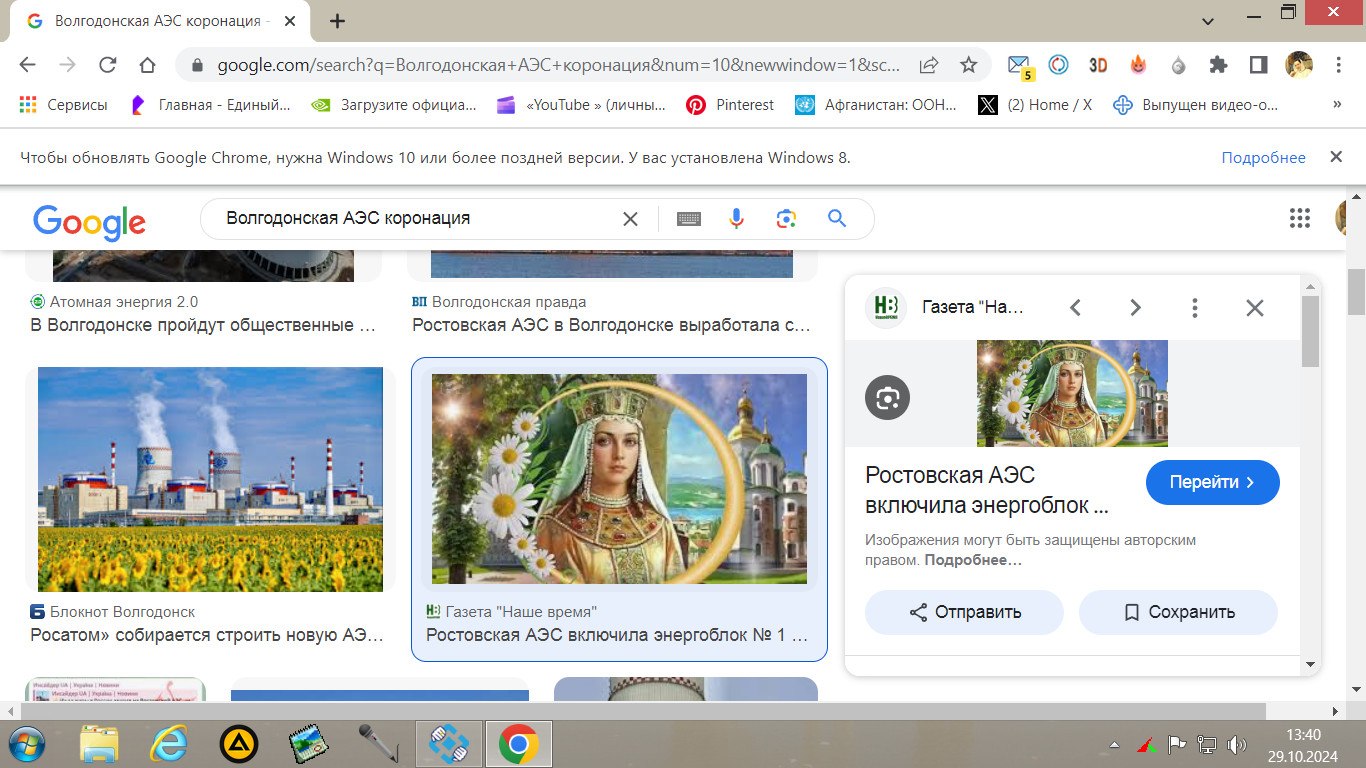Click the Сохранить button
The height and width of the screenshot is (768, 1366).
pyautogui.click(x=1178, y=612)
